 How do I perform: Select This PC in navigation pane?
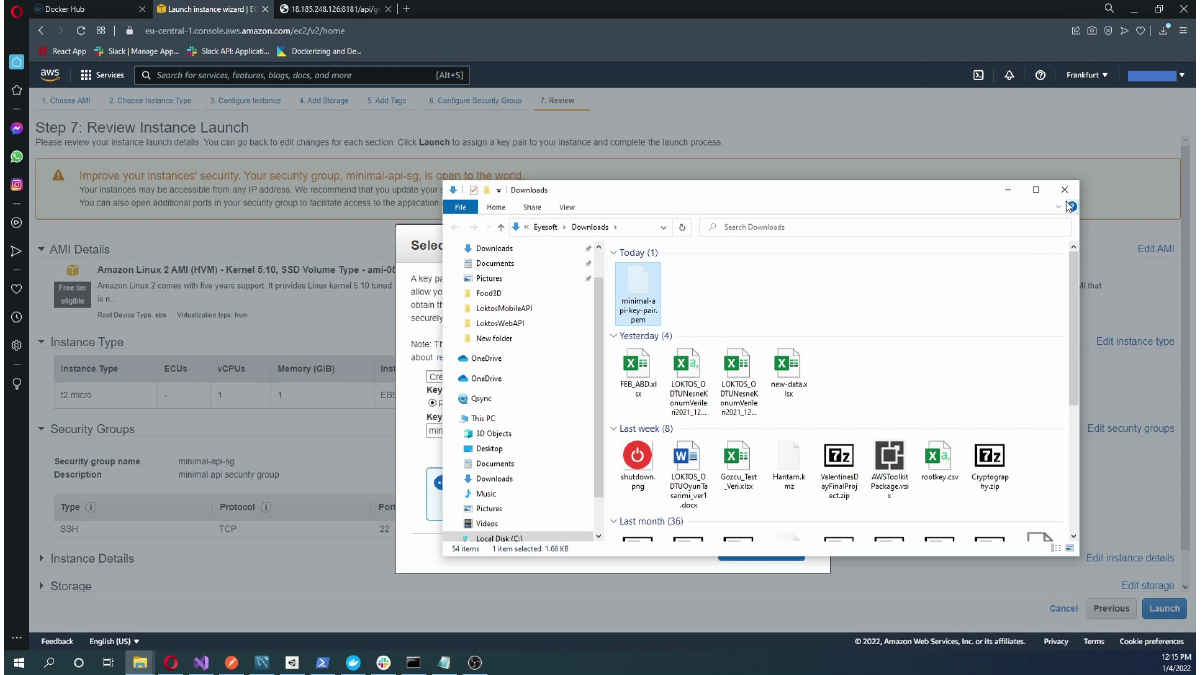pos(483,418)
